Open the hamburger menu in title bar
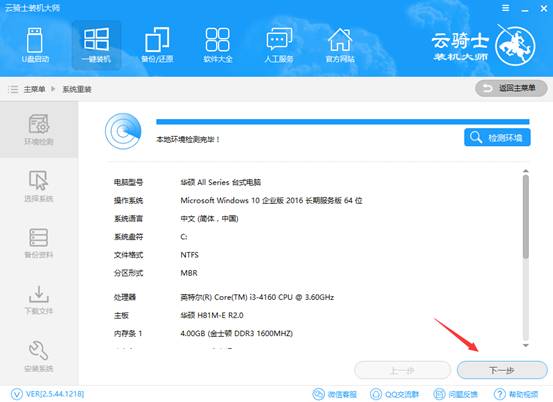 point(505,8)
